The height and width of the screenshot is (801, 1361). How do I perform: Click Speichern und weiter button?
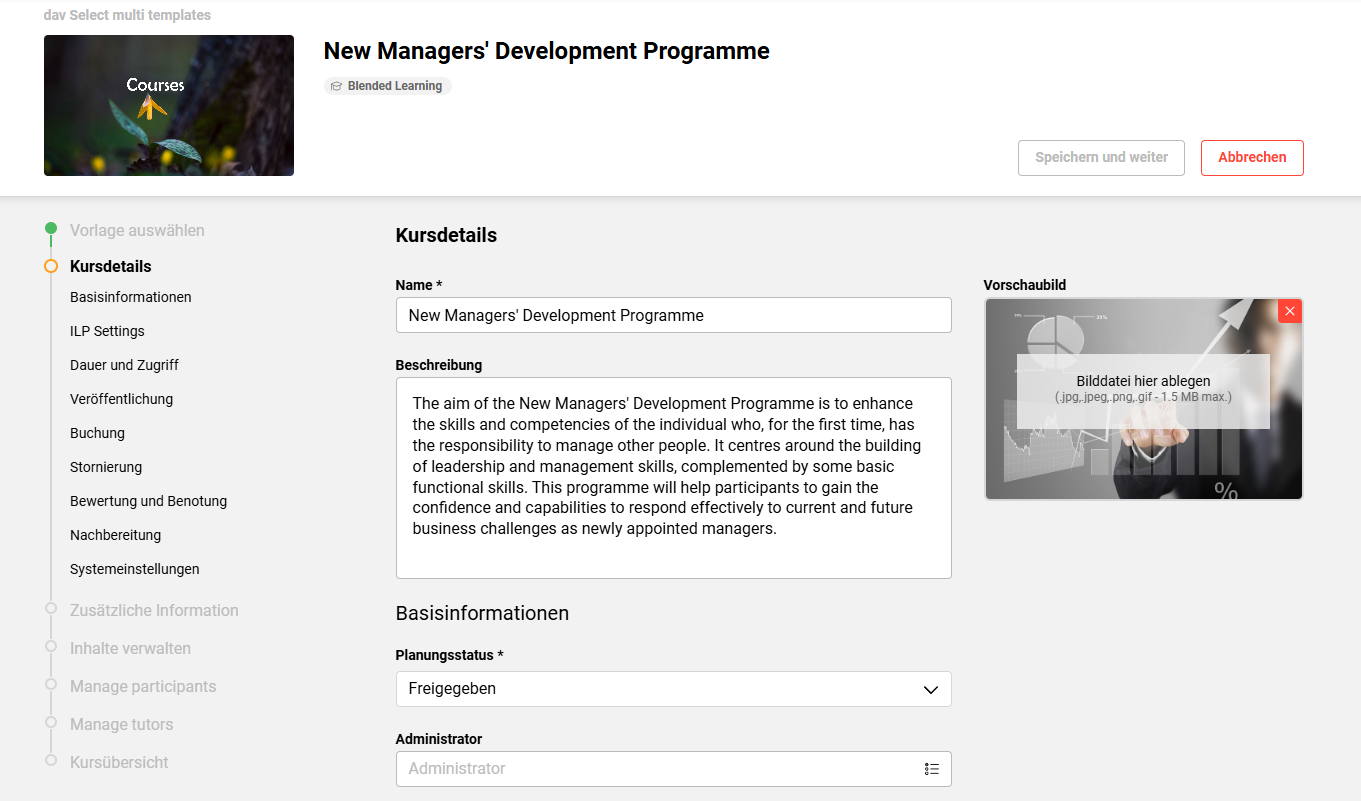click(x=1101, y=158)
